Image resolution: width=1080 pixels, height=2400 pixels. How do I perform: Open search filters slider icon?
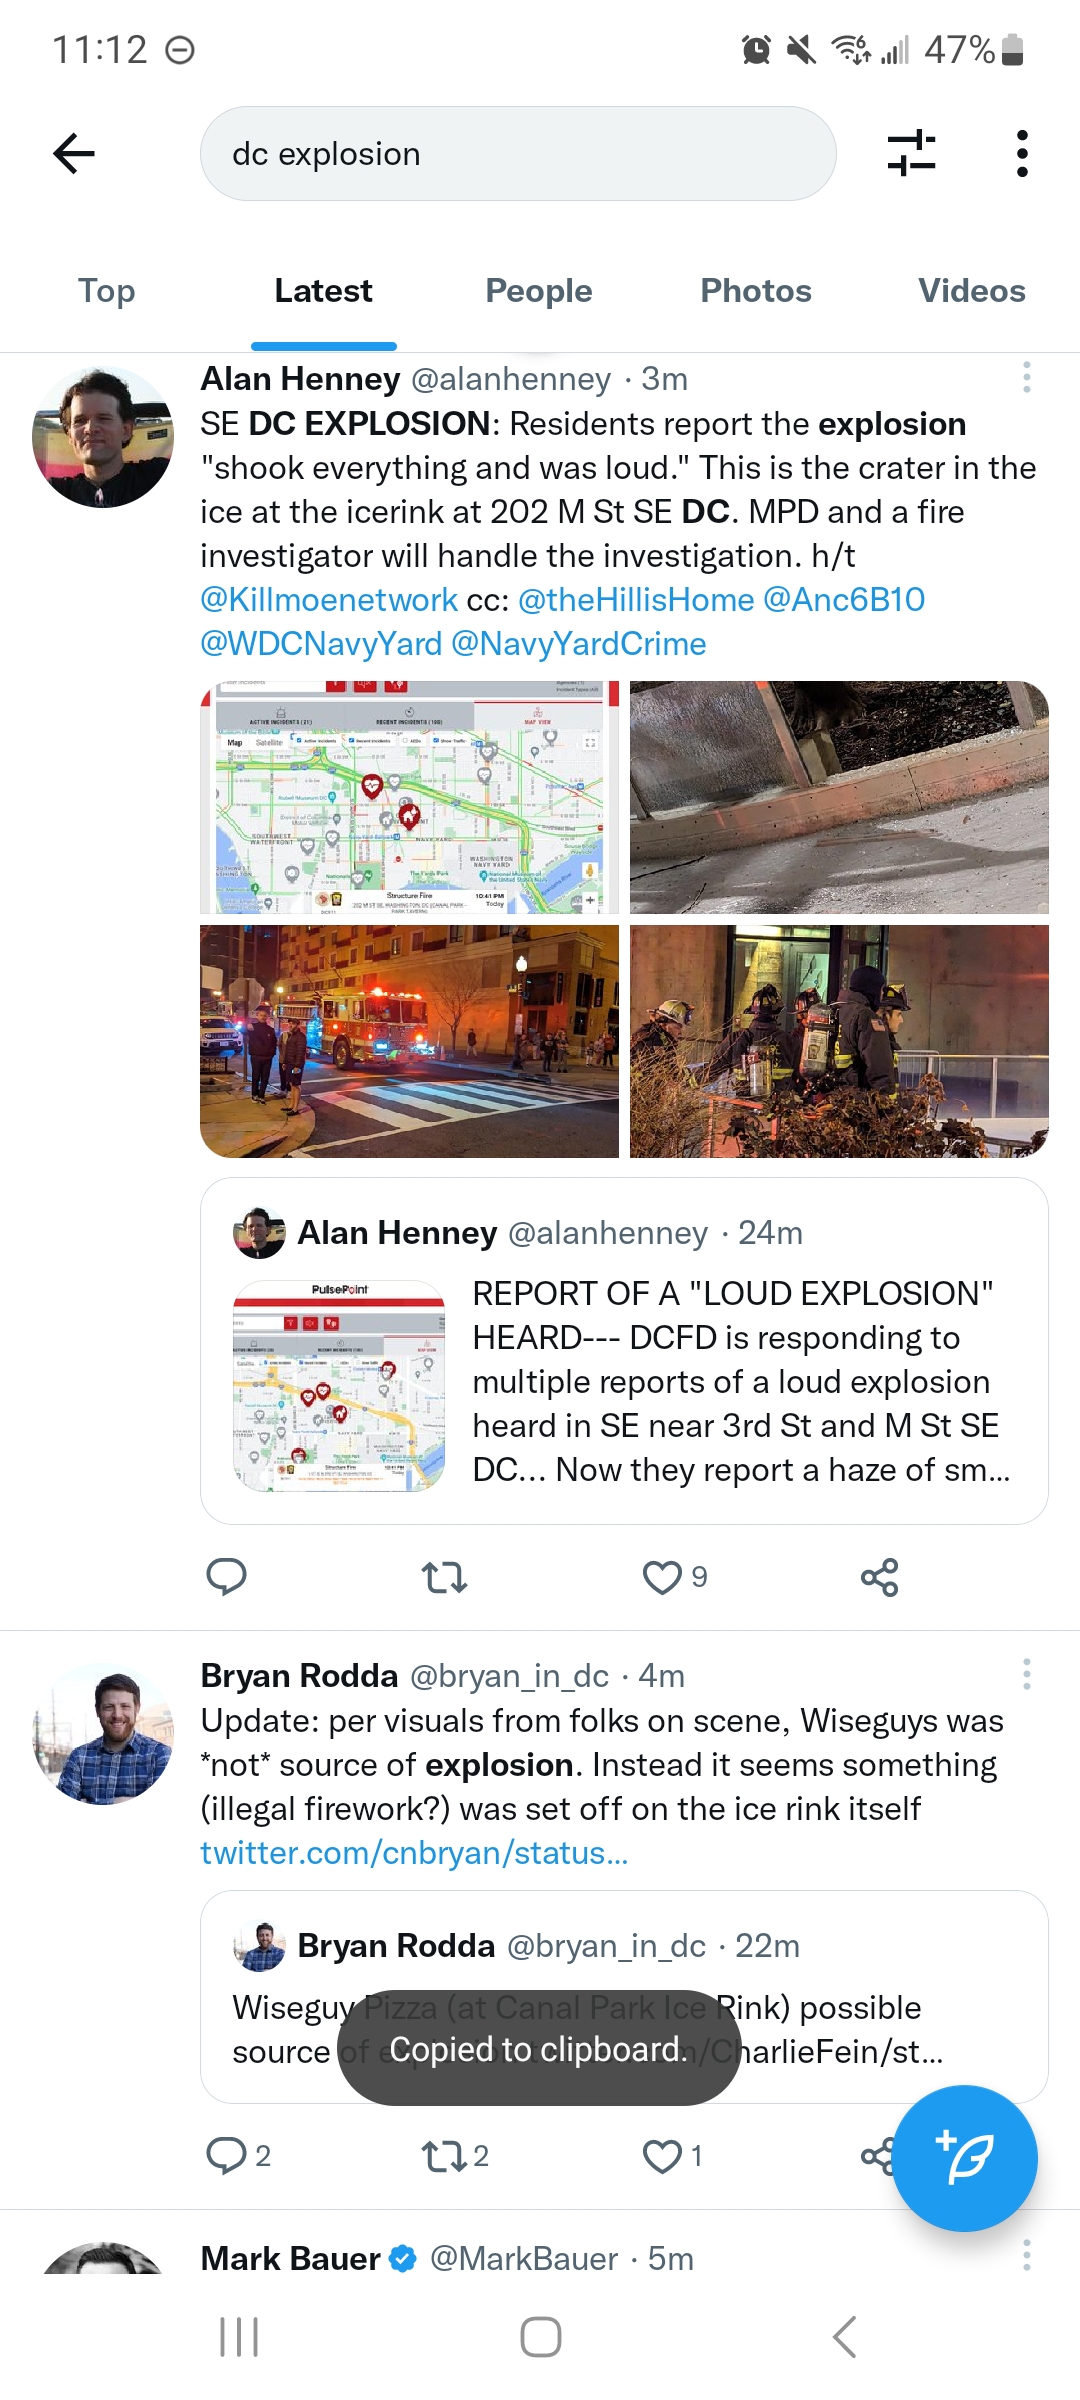pos(911,153)
